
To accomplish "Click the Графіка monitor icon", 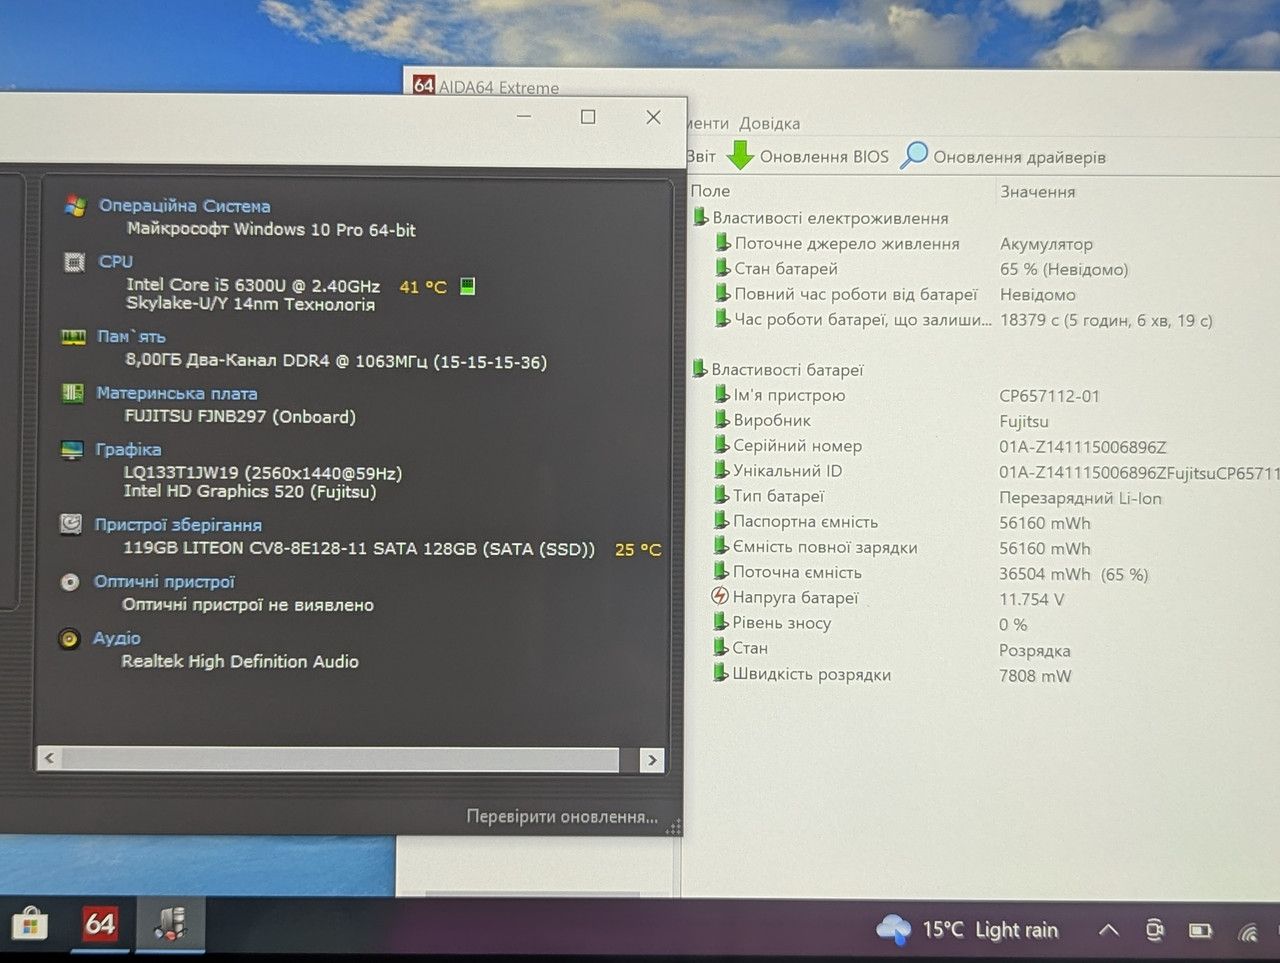I will (x=72, y=450).
